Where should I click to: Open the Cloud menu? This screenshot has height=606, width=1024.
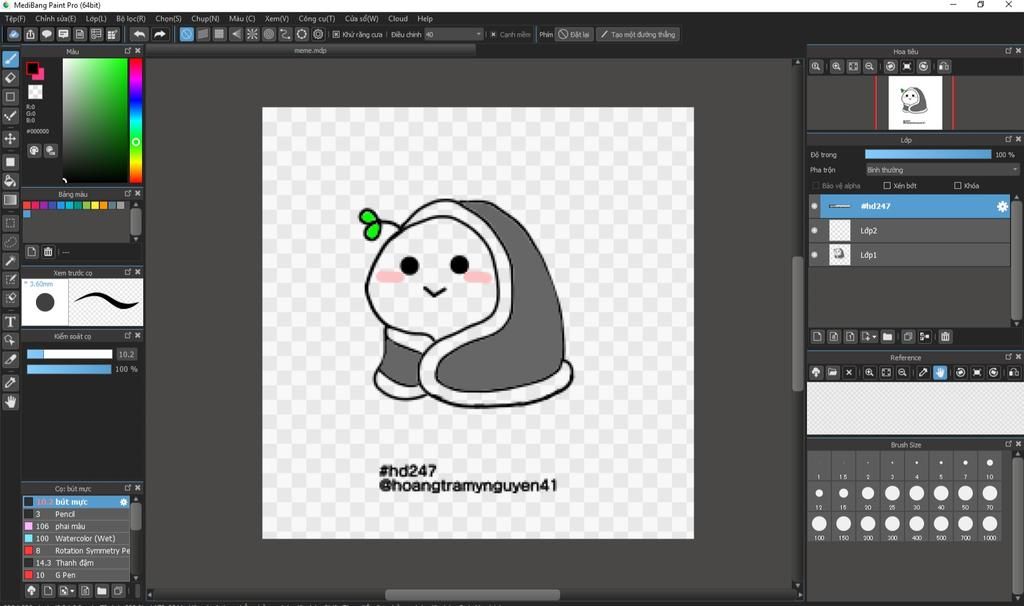pos(398,19)
